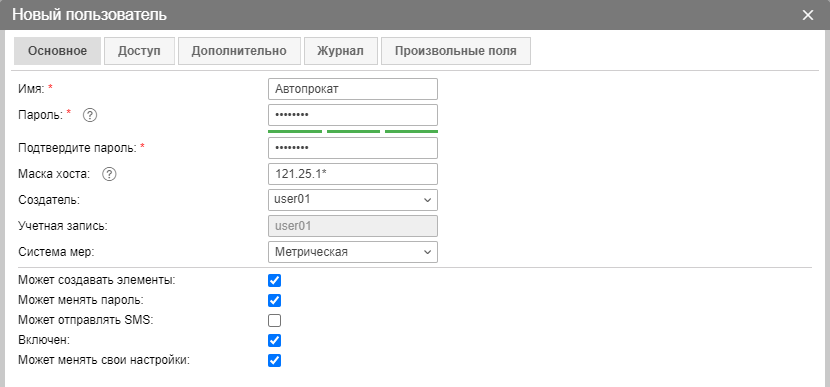Select the Основное tab
This screenshot has height=387, width=830.
(57, 51)
